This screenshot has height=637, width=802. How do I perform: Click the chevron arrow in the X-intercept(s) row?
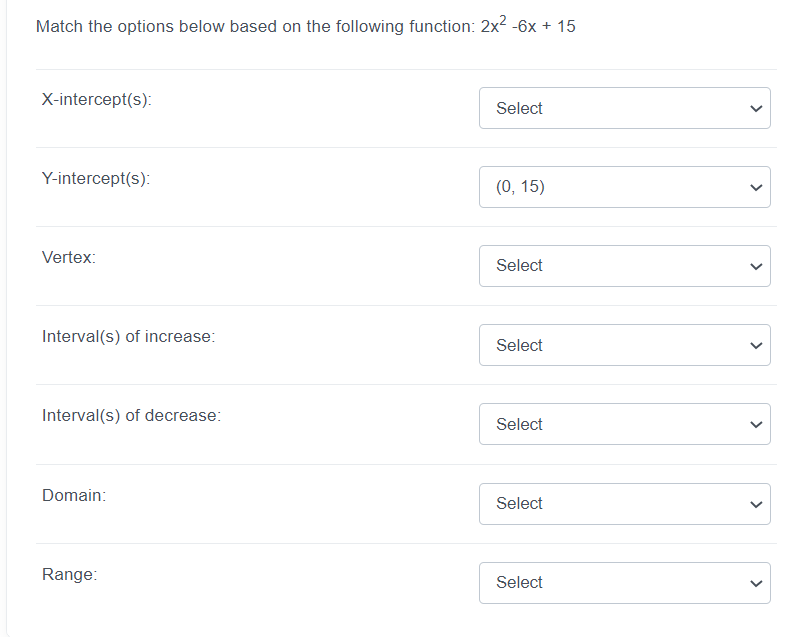tap(756, 108)
